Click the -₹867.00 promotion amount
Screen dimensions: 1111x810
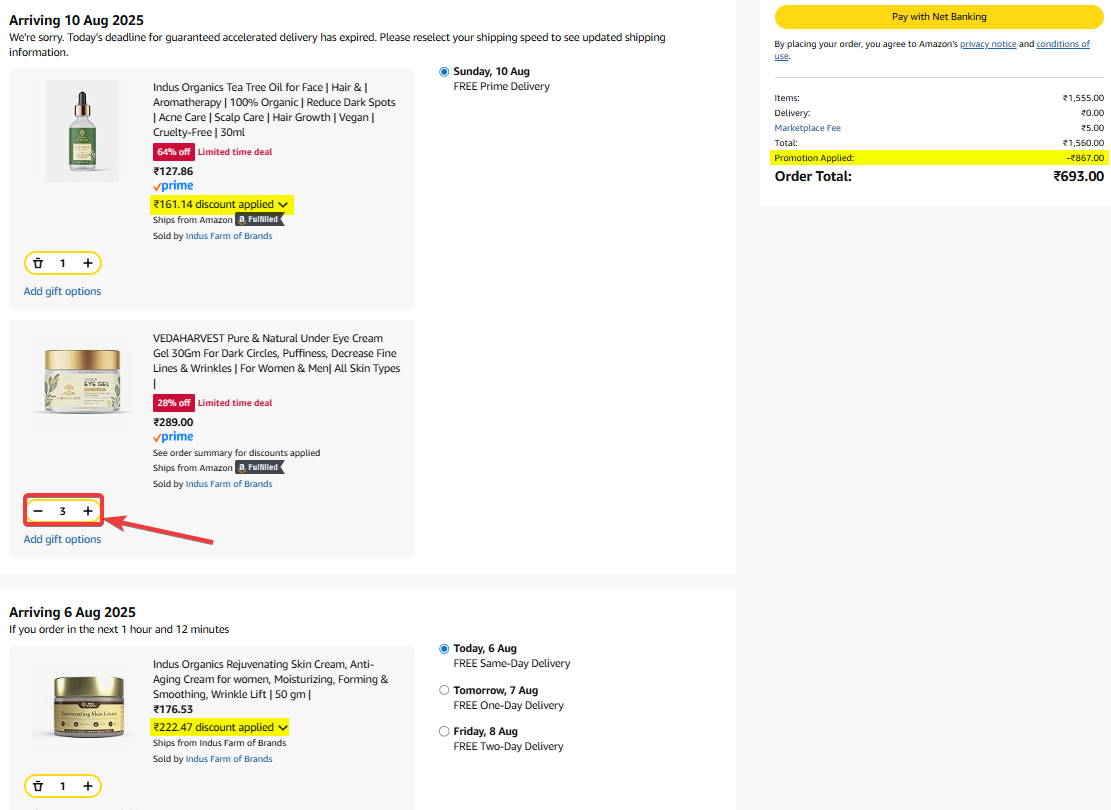(1085, 158)
